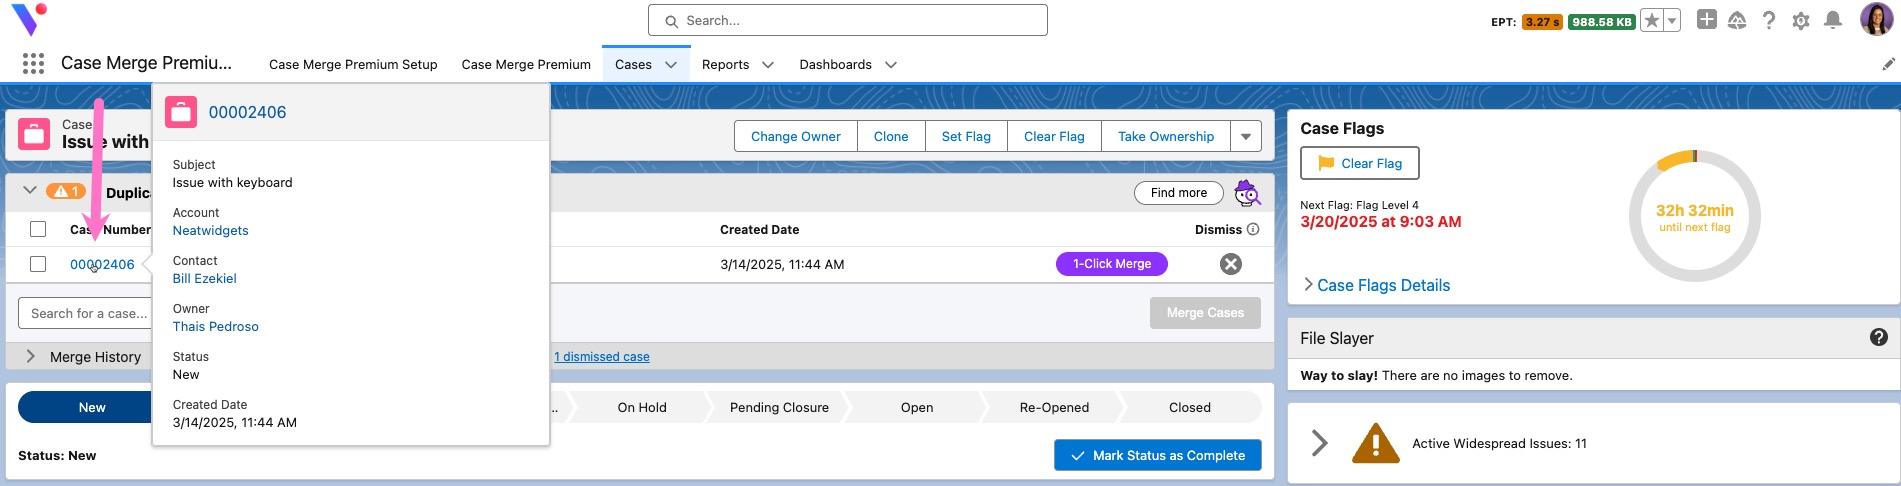Open Reports tab dropdown arrow
Screen dimensions: 1901x486
coord(768,65)
